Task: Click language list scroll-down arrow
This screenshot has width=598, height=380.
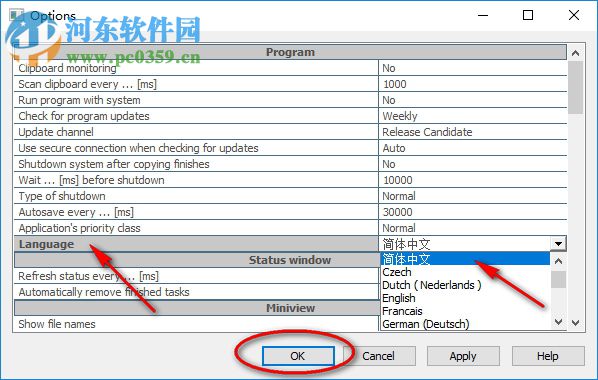Action: click(x=558, y=322)
